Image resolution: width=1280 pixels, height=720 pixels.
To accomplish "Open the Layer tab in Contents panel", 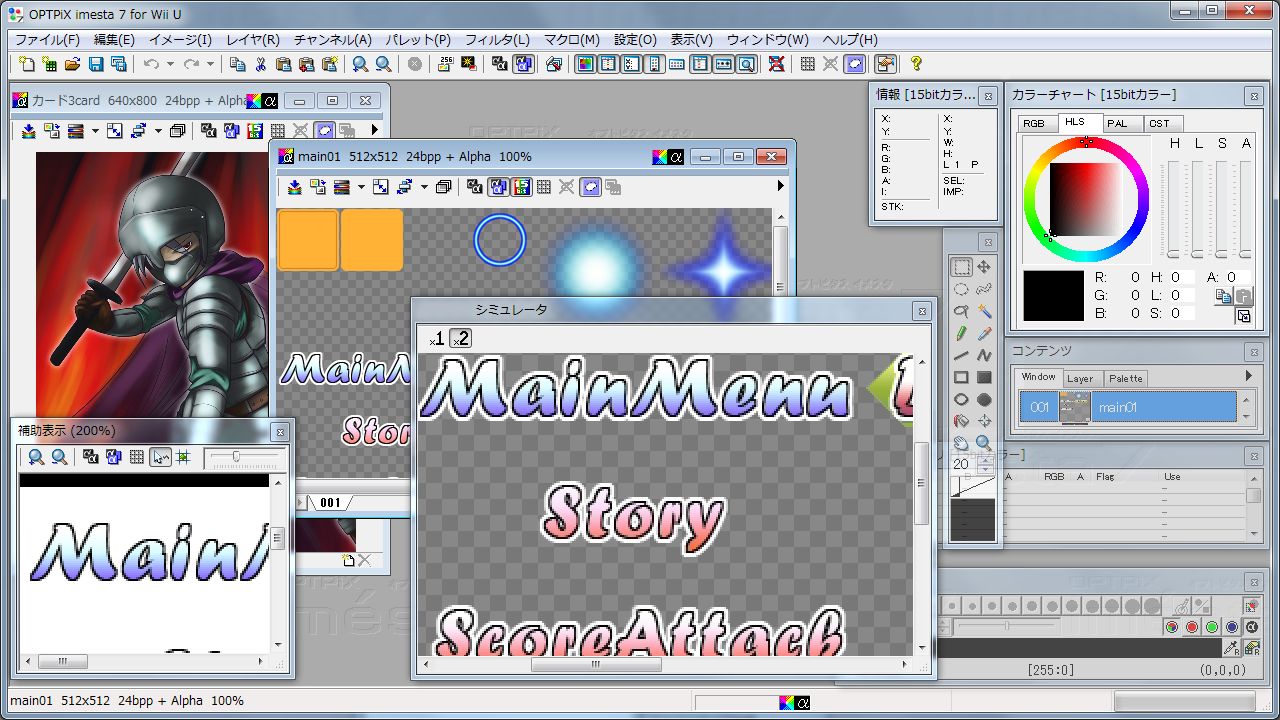I will [1079, 378].
